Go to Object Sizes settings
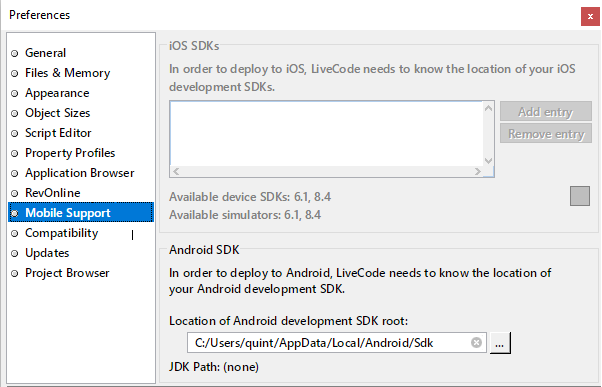 57,113
